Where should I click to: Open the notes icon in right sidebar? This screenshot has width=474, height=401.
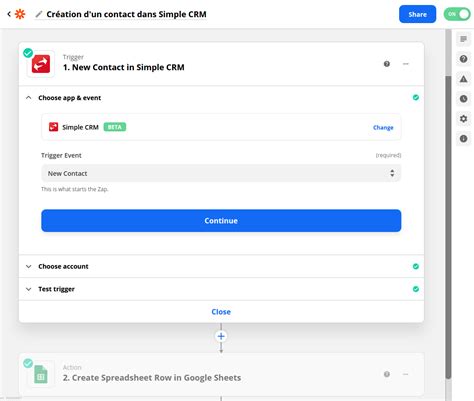(x=463, y=39)
